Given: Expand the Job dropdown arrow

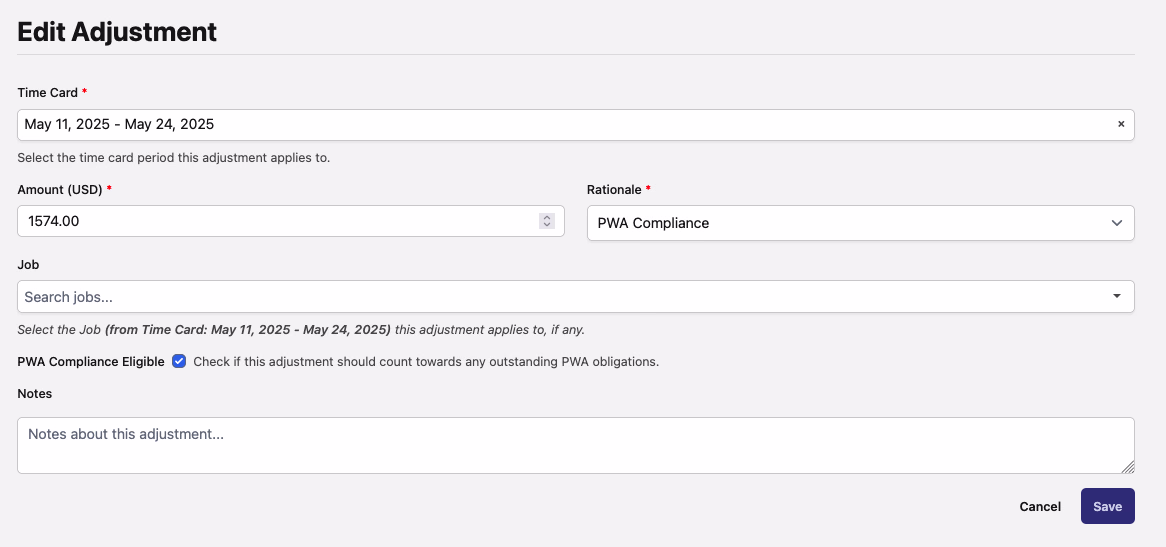Looking at the screenshot, I should [x=1116, y=297].
